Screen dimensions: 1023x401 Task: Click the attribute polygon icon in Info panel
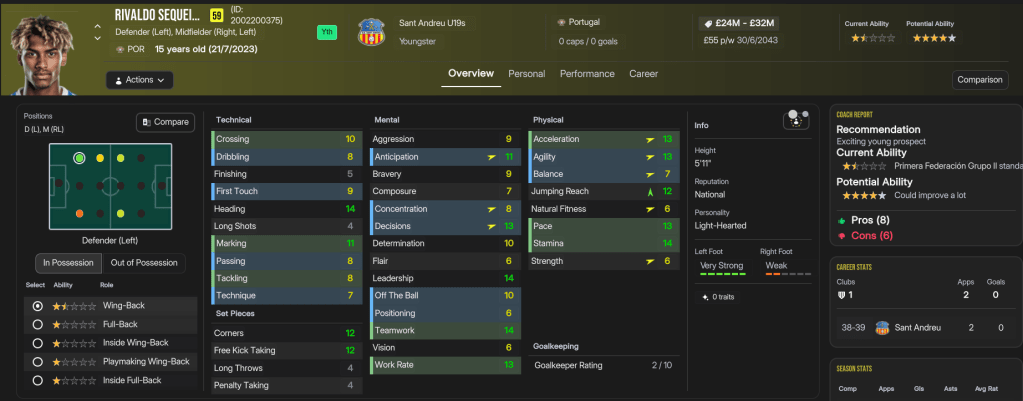pos(797,119)
